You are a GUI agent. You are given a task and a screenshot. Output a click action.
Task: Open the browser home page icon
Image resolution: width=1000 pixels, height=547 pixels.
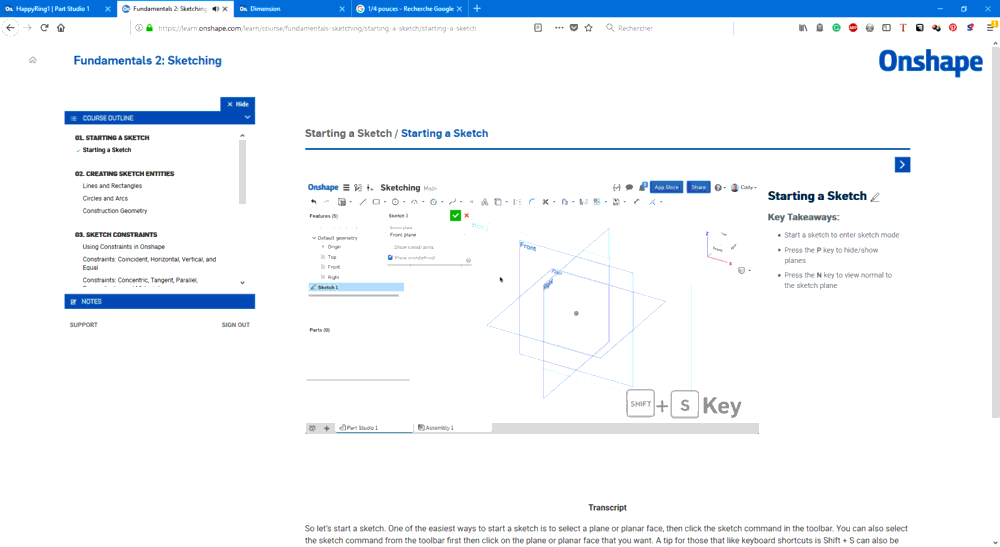tap(61, 27)
